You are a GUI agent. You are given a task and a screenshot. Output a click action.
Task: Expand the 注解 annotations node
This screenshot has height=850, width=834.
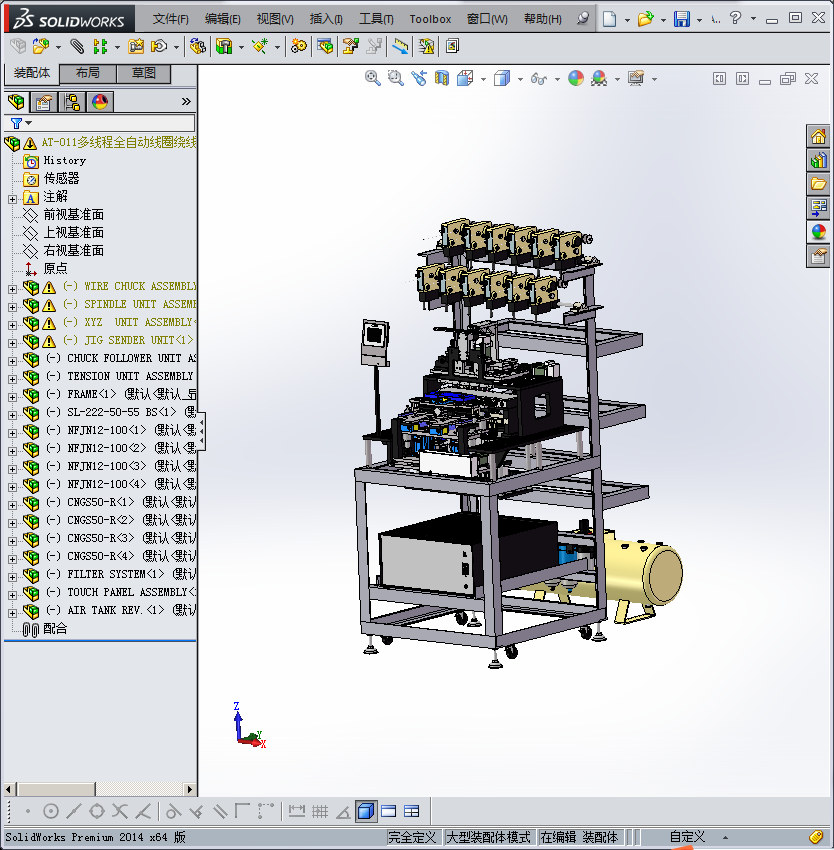pyautogui.click(x=12, y=199)
